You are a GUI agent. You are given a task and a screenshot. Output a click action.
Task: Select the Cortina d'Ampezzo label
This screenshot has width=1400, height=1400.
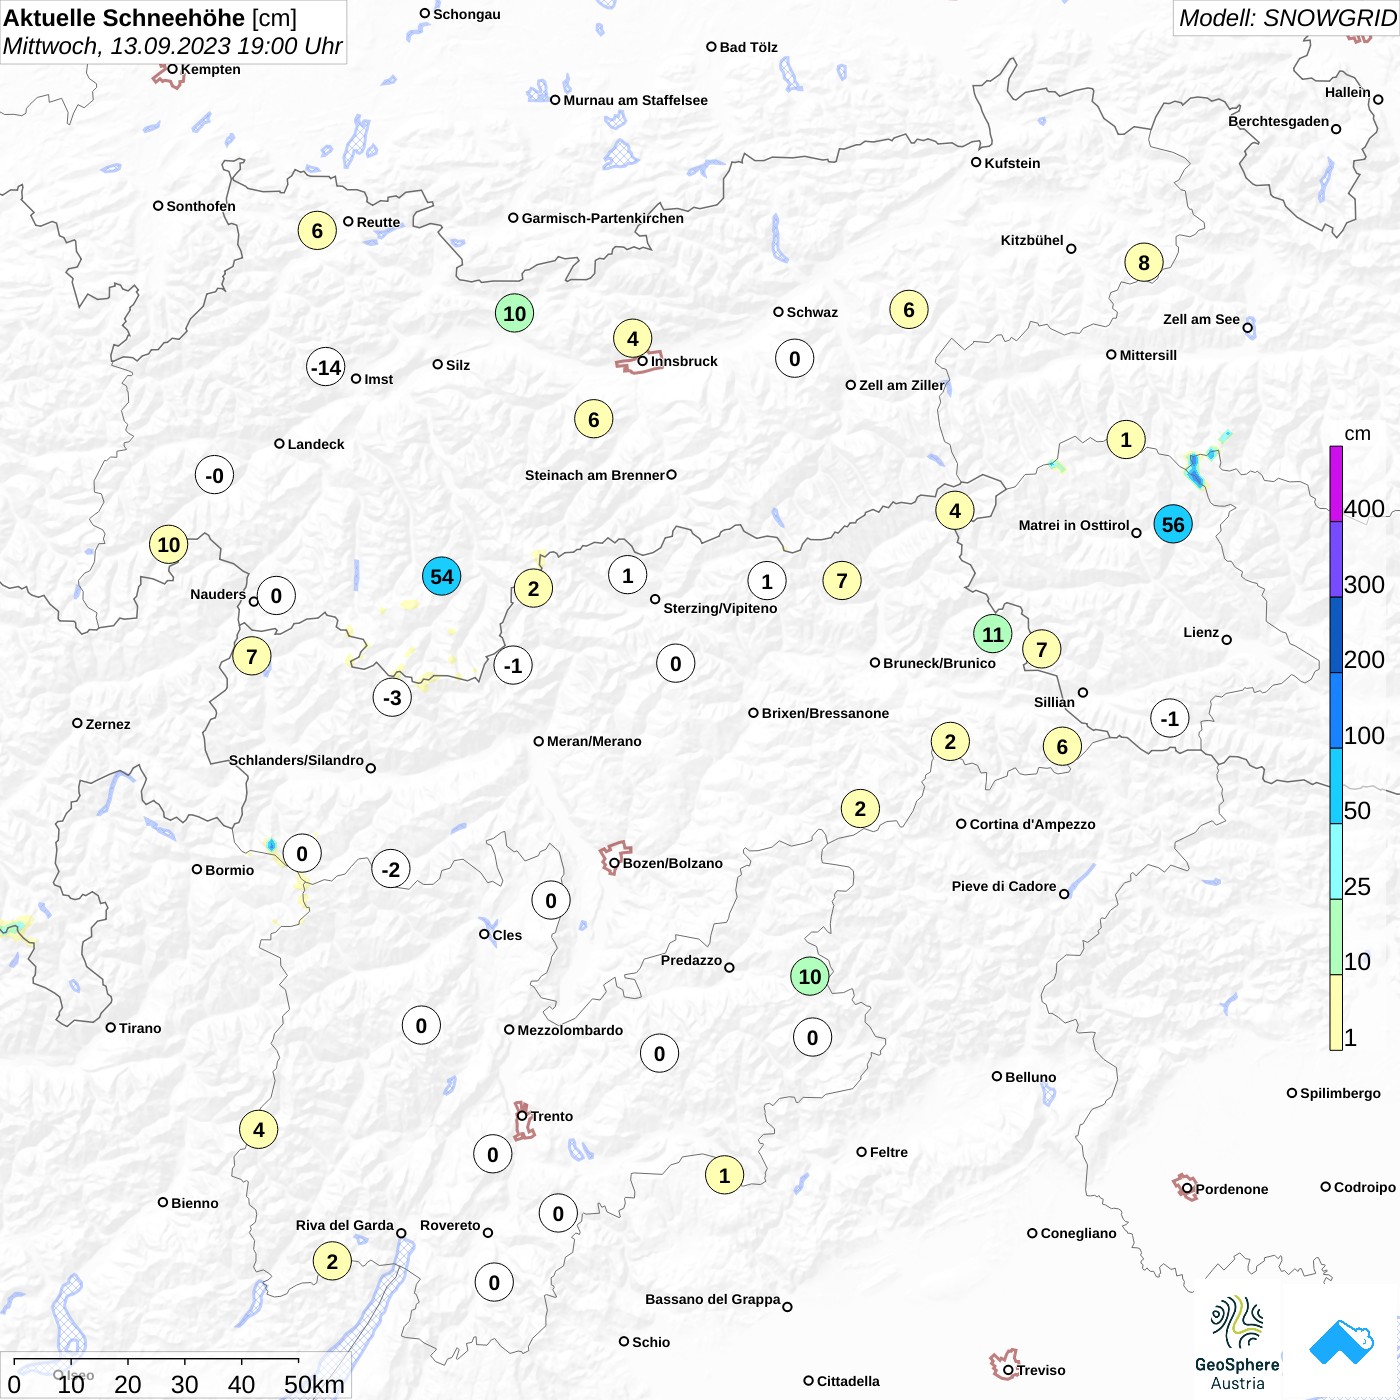(1032, 824)
